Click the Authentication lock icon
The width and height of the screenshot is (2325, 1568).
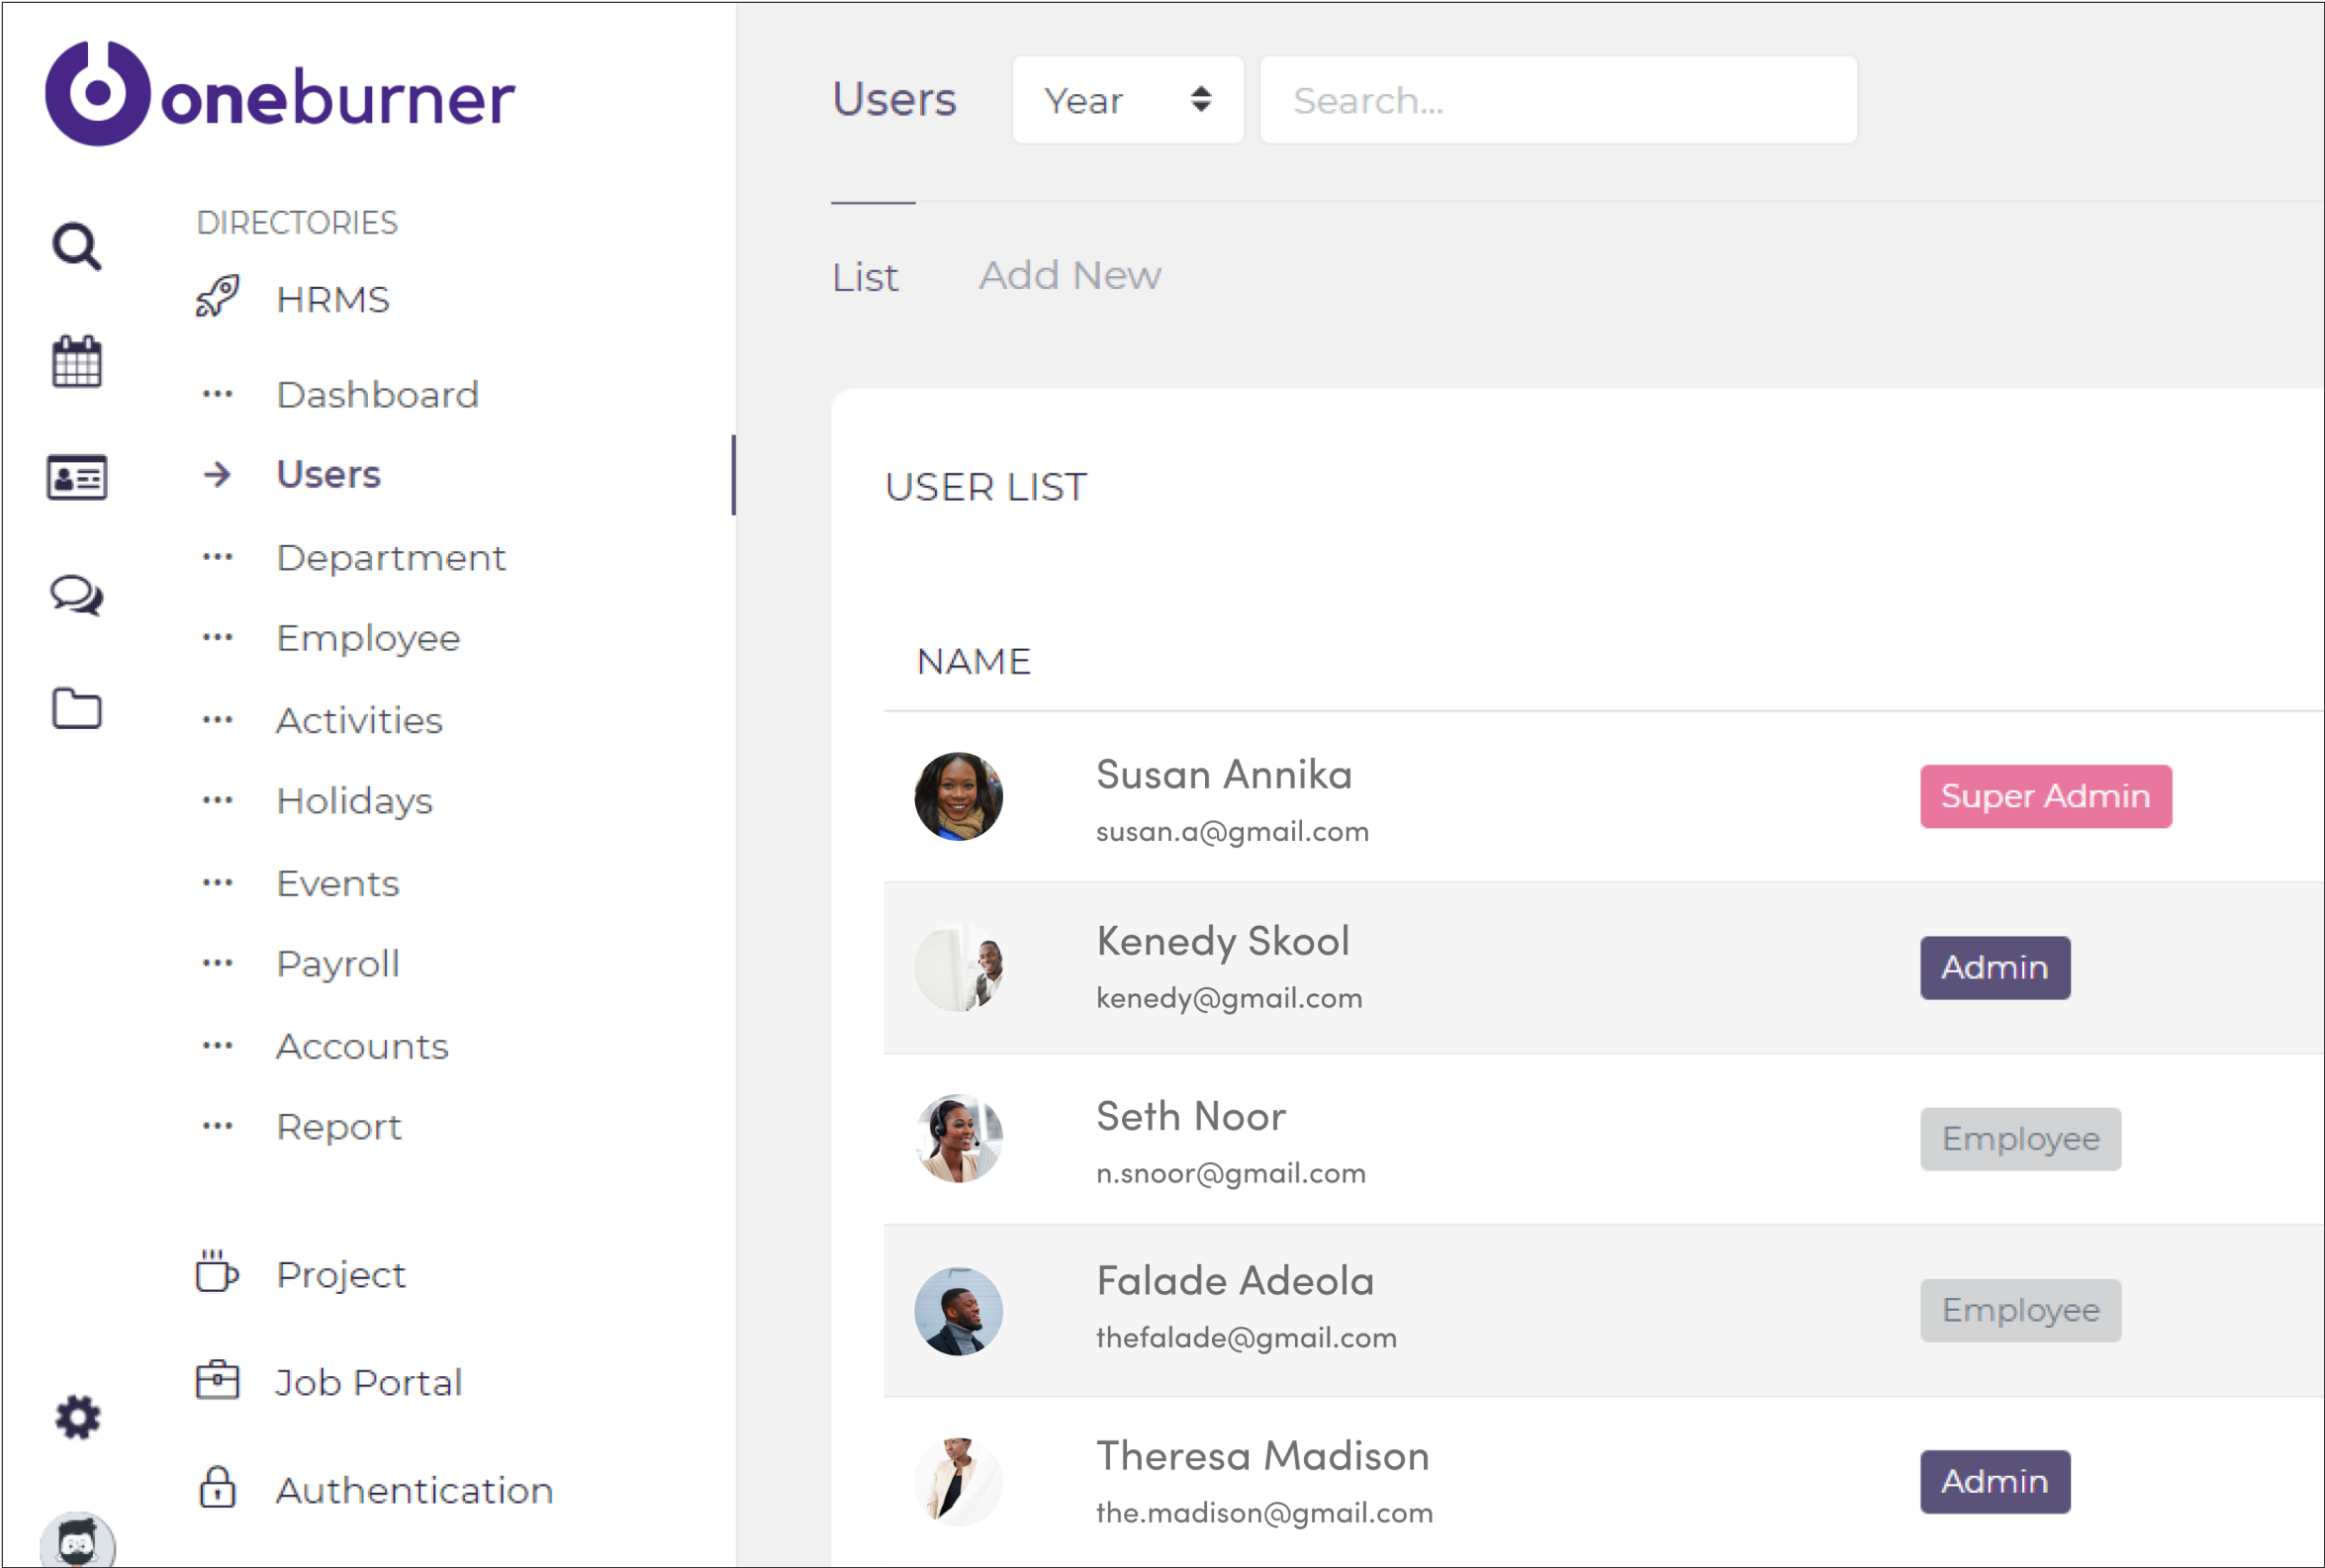[217, 1487]
